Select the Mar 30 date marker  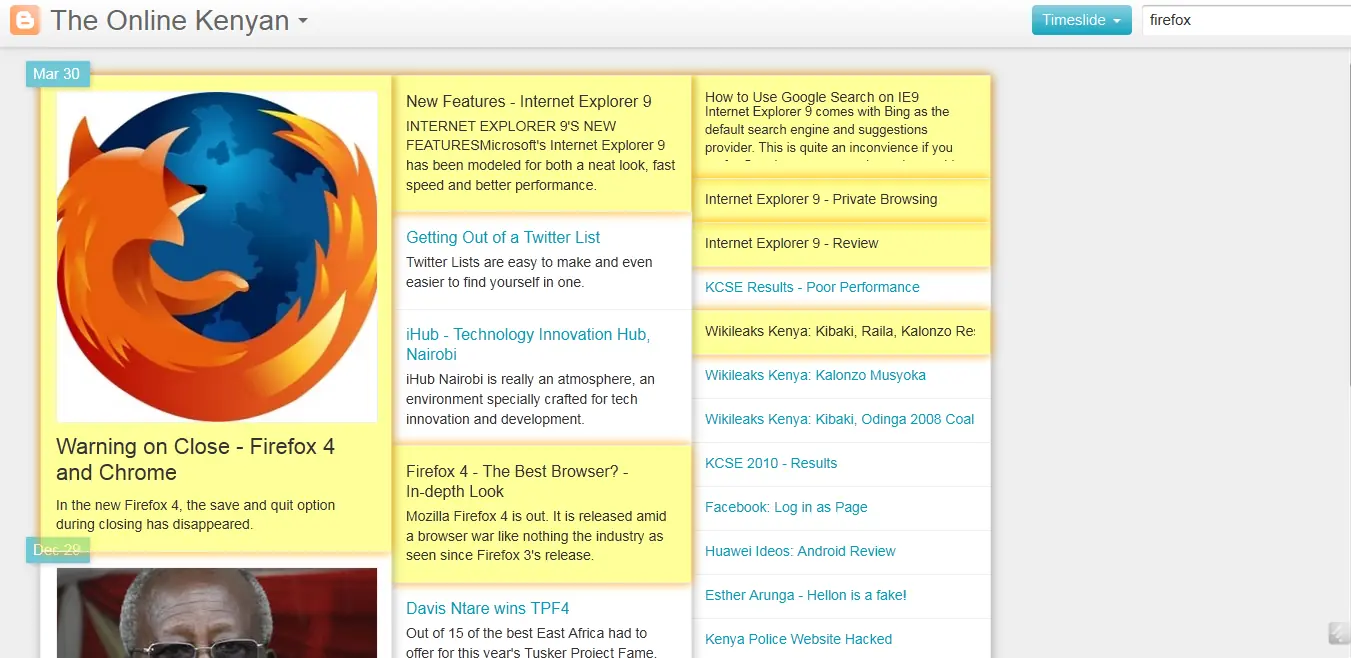click(x=57, y=74)
